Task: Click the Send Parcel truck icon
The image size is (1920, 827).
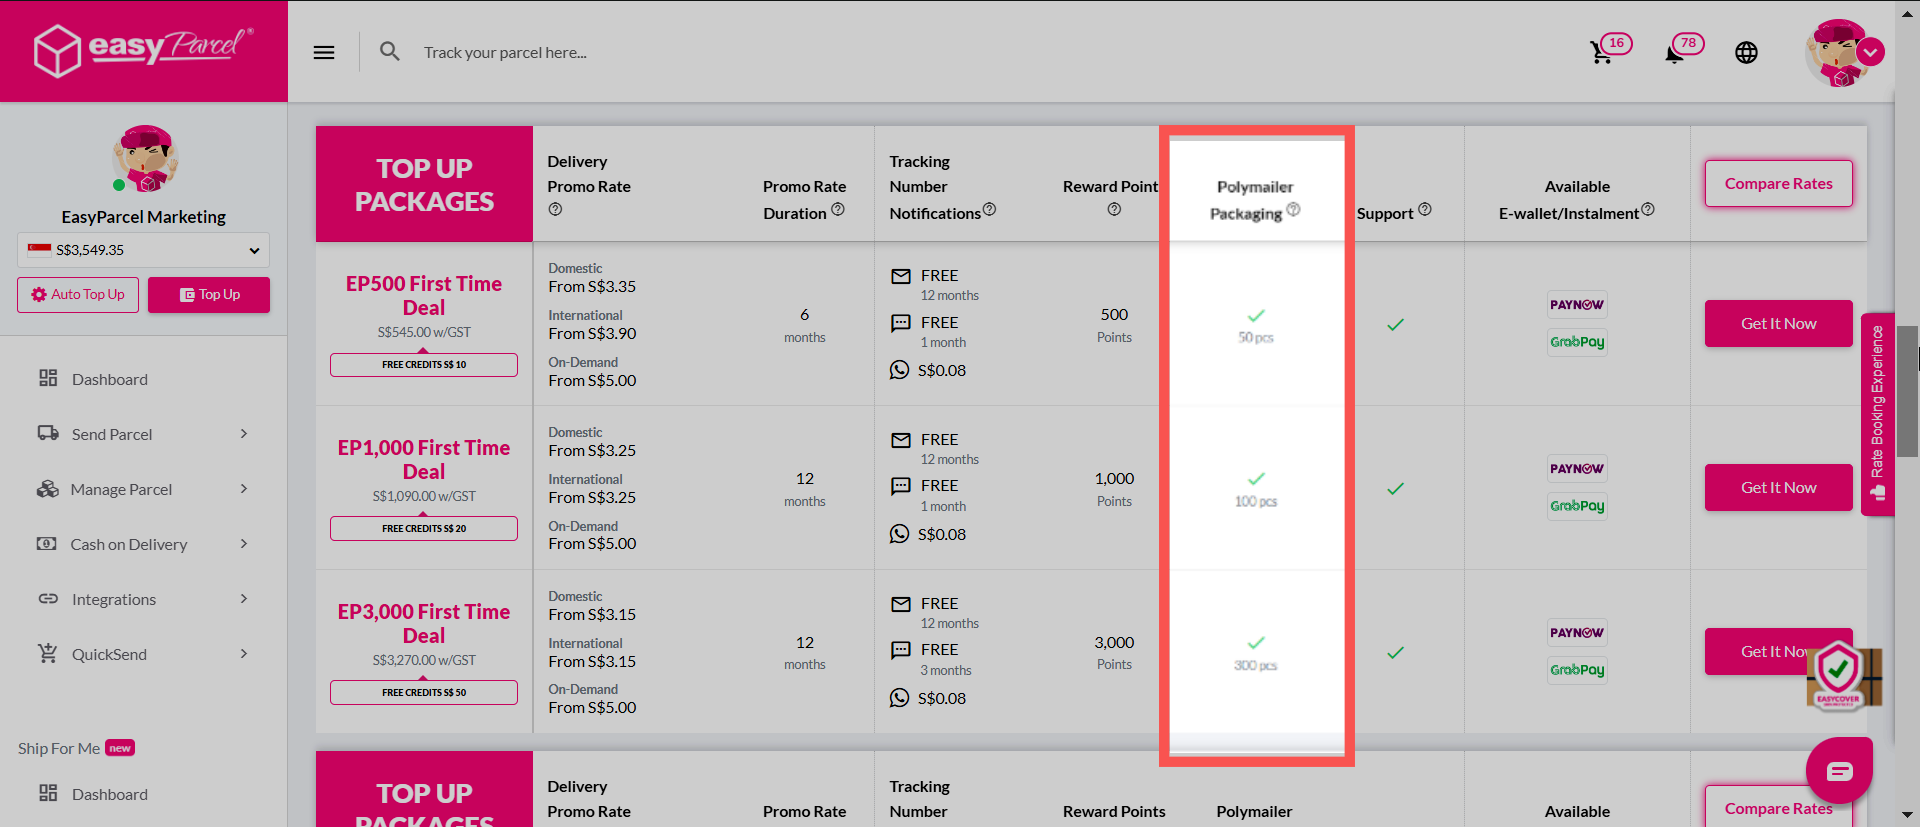Action: (48, 433)
